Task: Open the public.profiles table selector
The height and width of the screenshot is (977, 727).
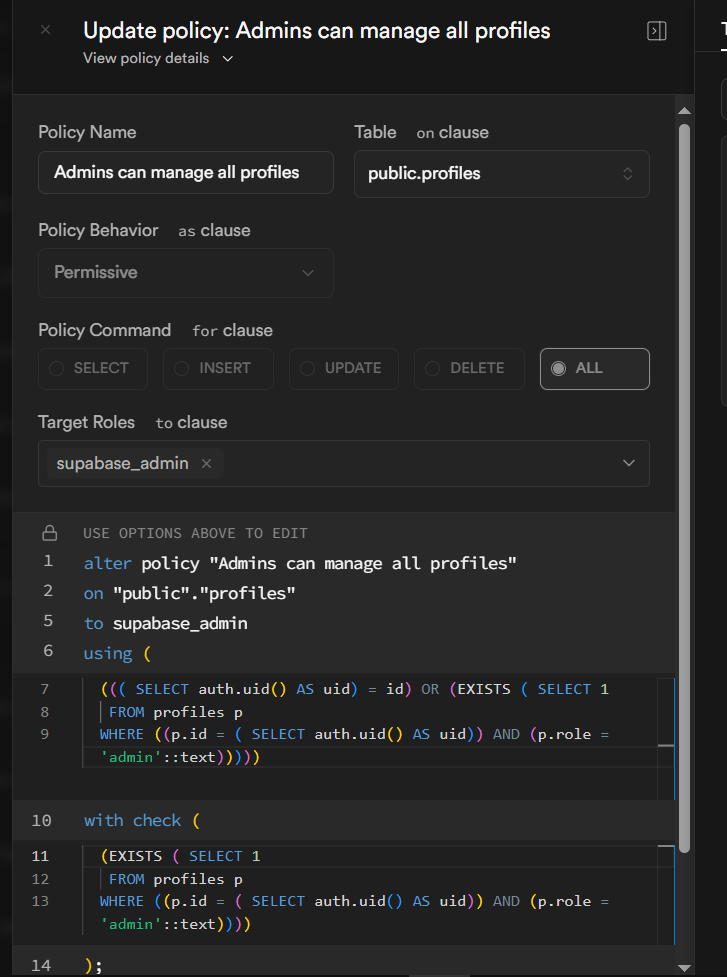Action: pos(501,174)
